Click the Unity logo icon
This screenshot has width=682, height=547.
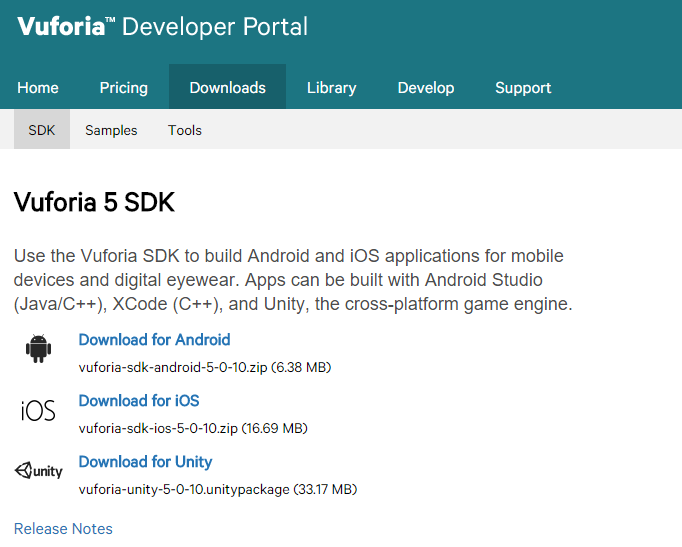point(38,470)
